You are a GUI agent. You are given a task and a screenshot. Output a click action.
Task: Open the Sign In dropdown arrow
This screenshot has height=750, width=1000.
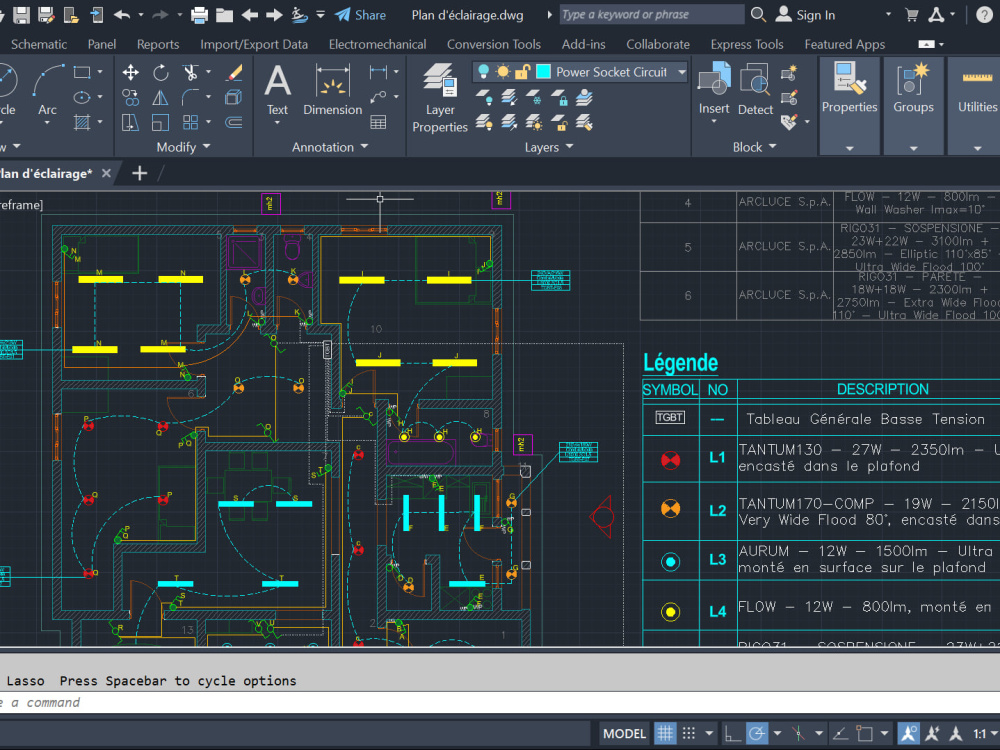pyautogui.click(x=888, y=15)
